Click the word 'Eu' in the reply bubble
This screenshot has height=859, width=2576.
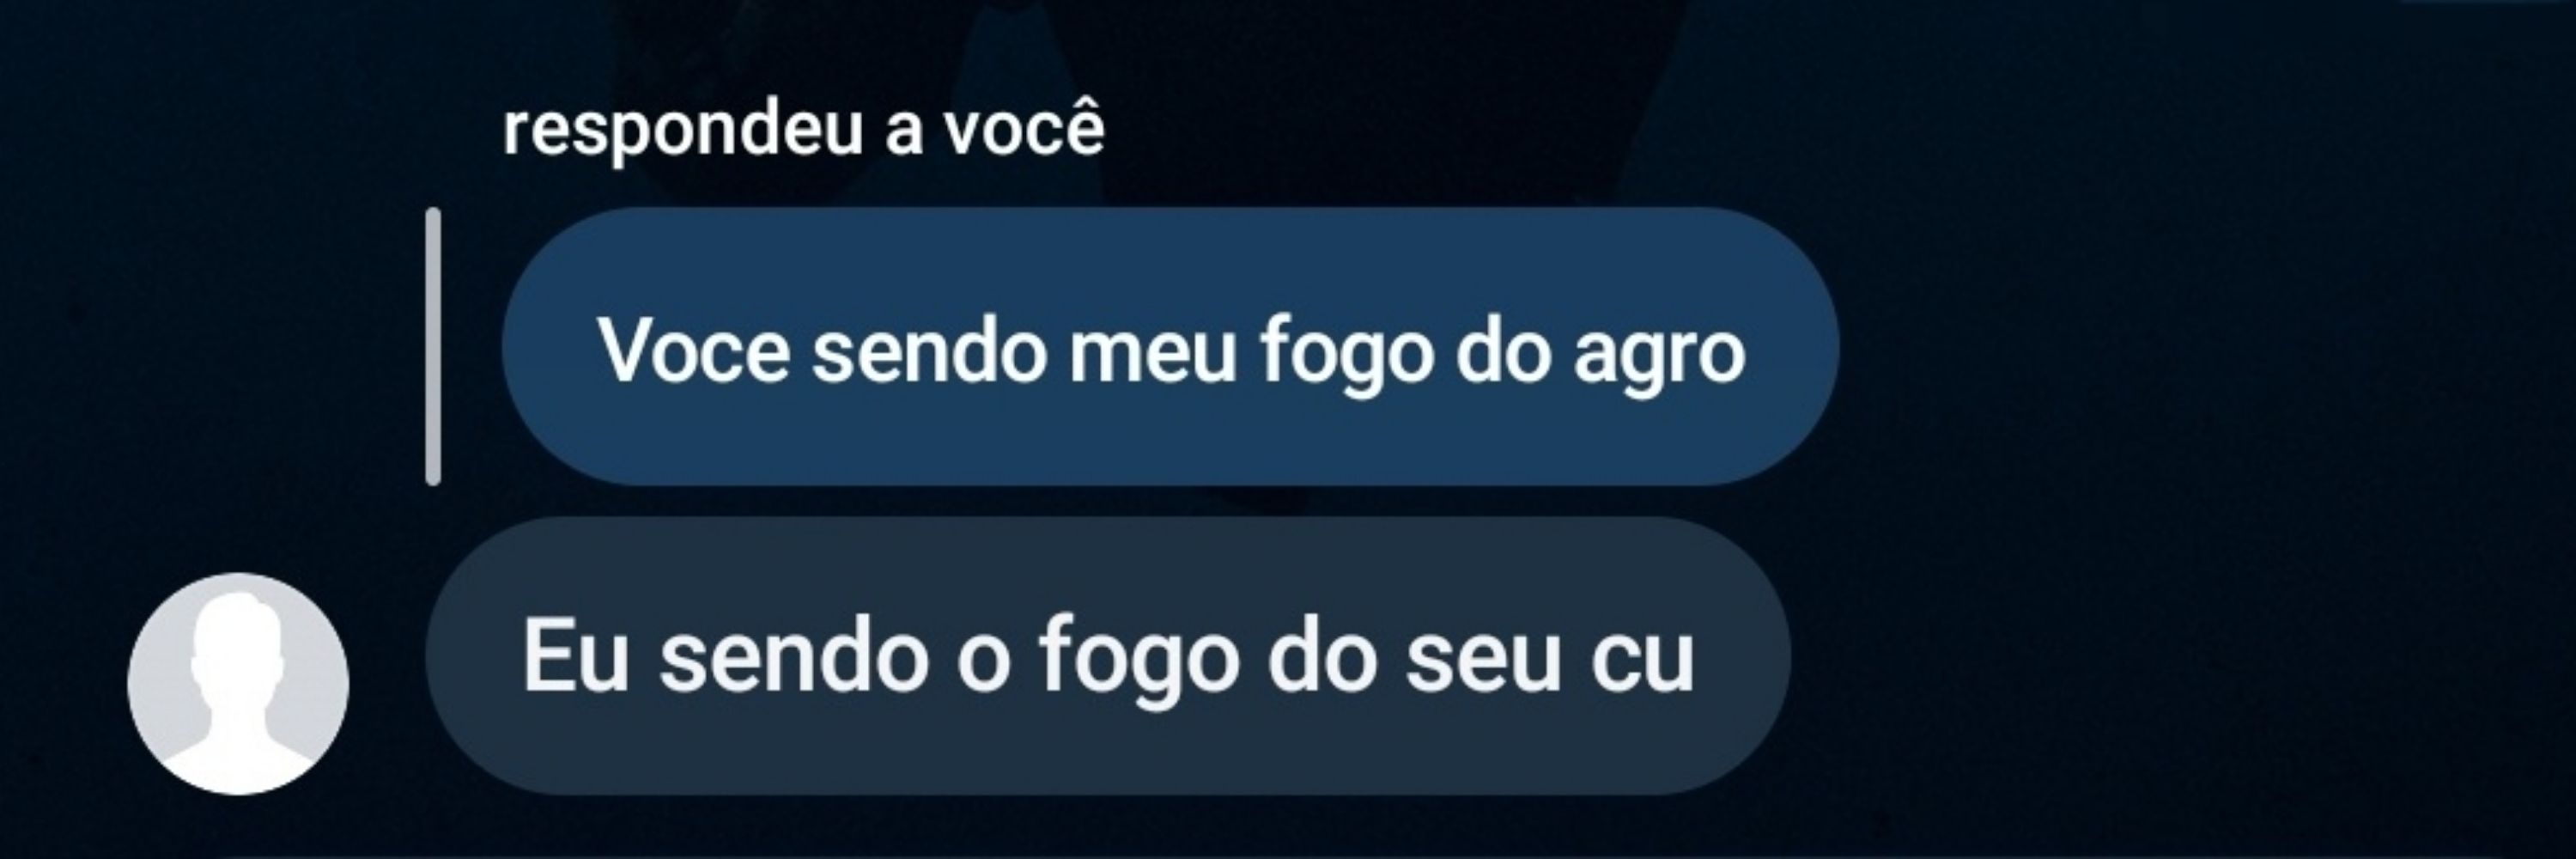[576, 656]
